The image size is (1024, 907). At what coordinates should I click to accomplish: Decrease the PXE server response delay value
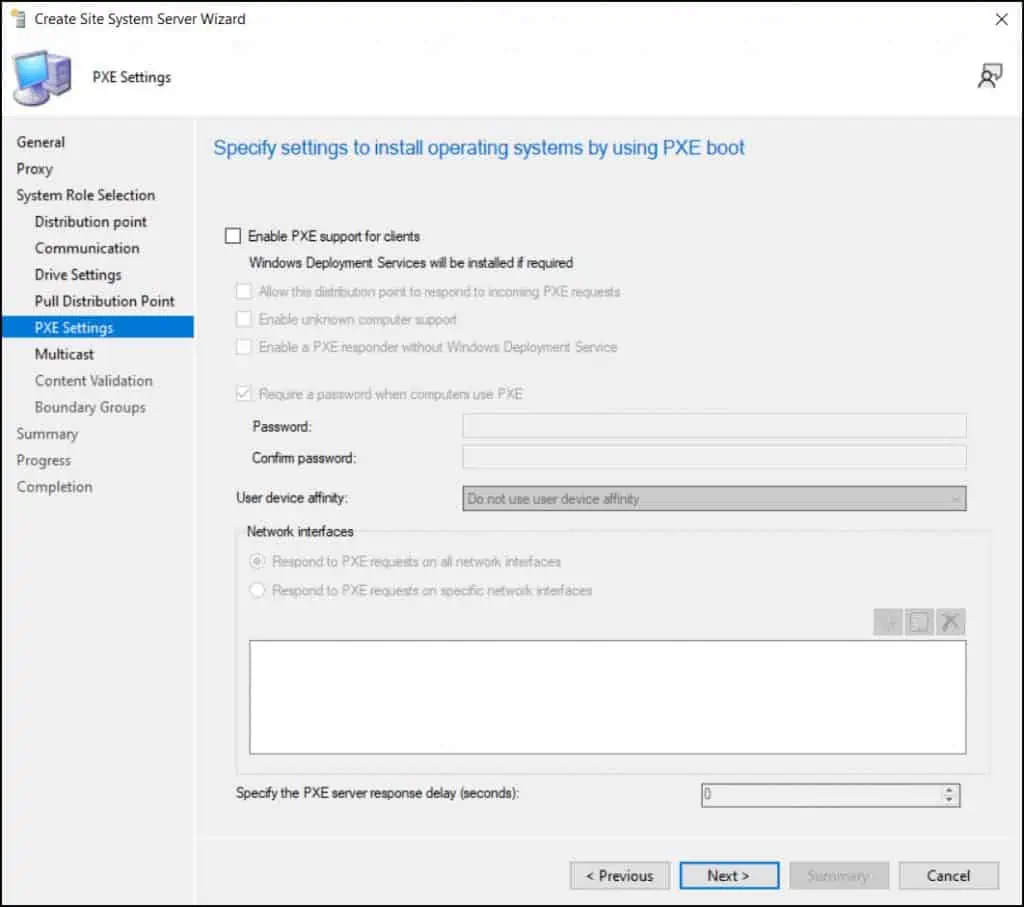click(x=948, y=800)
